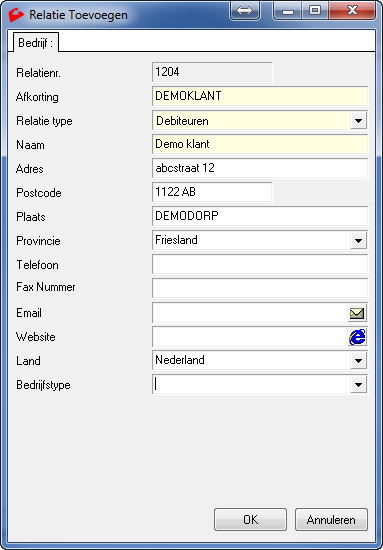Expand the Bedrijfstype dropdown arrow
Screen dimensions: 383x550
tap(358, 385)
